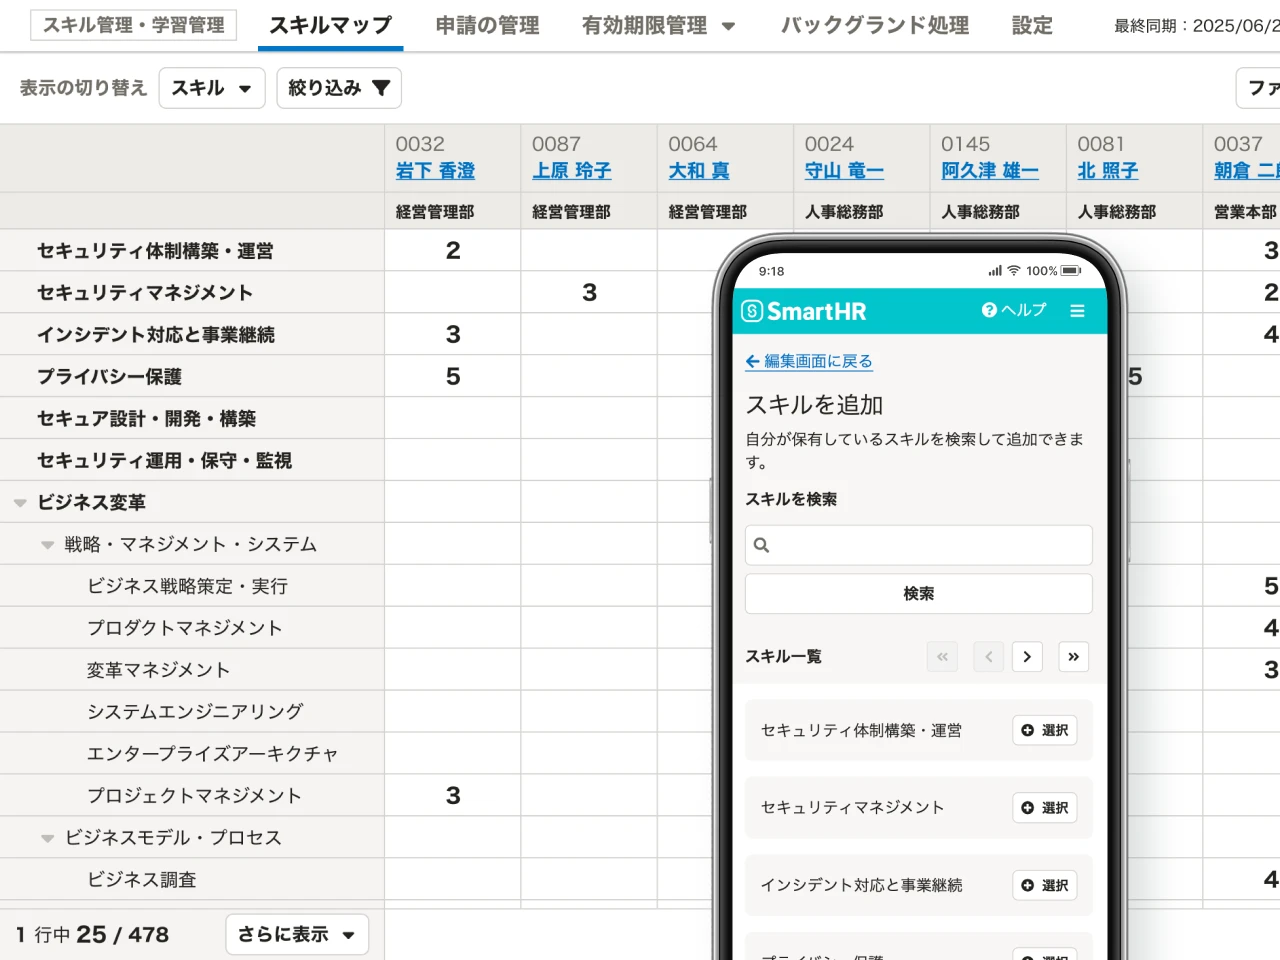Collapse the ビジネス変革 tree node
Viewport: 1280px width, 960px height.
click(20, 502)
